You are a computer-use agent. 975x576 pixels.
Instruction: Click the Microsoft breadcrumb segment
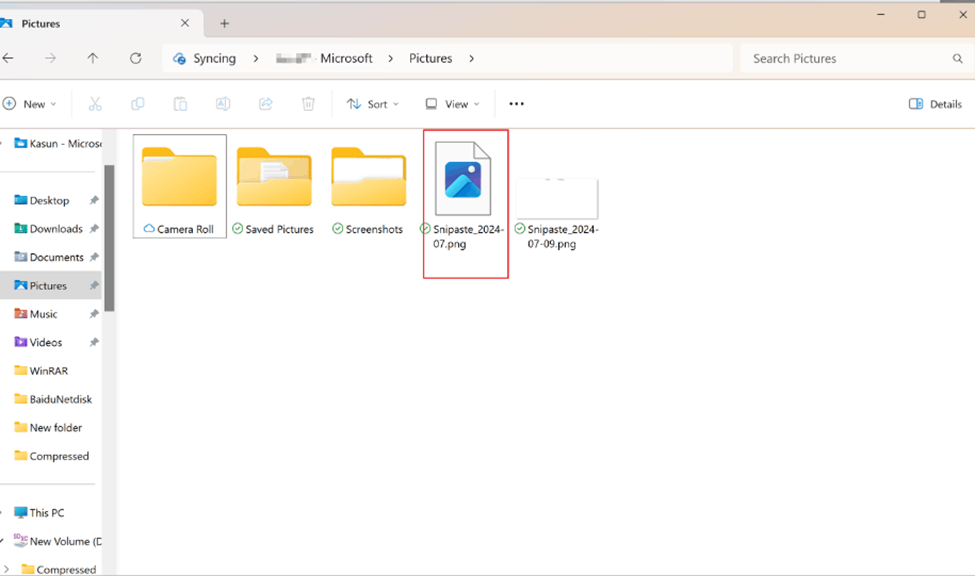tap(346, 58)
